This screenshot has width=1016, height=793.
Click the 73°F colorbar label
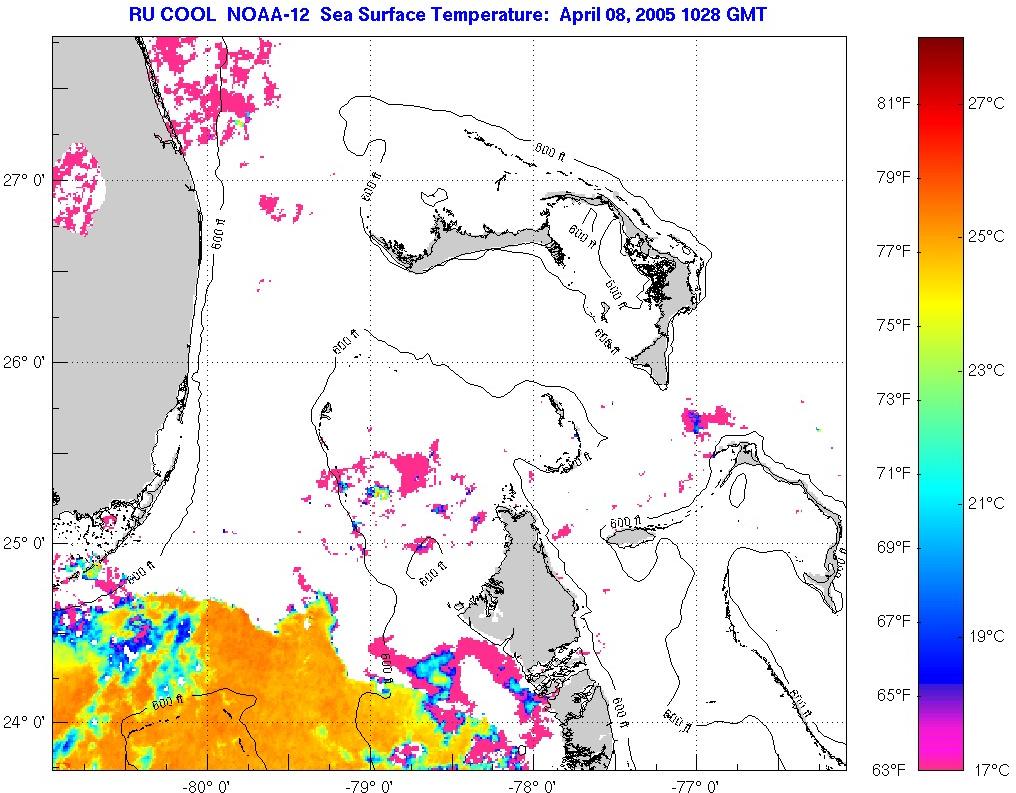pos(894,399)
